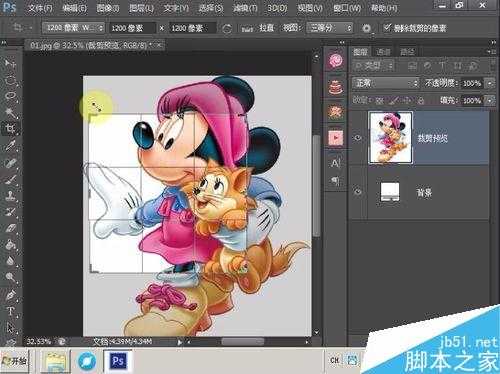Viewport: 500px width, 374px height.
Task: Open the Character panel A icon
Action: coord(335,163)
